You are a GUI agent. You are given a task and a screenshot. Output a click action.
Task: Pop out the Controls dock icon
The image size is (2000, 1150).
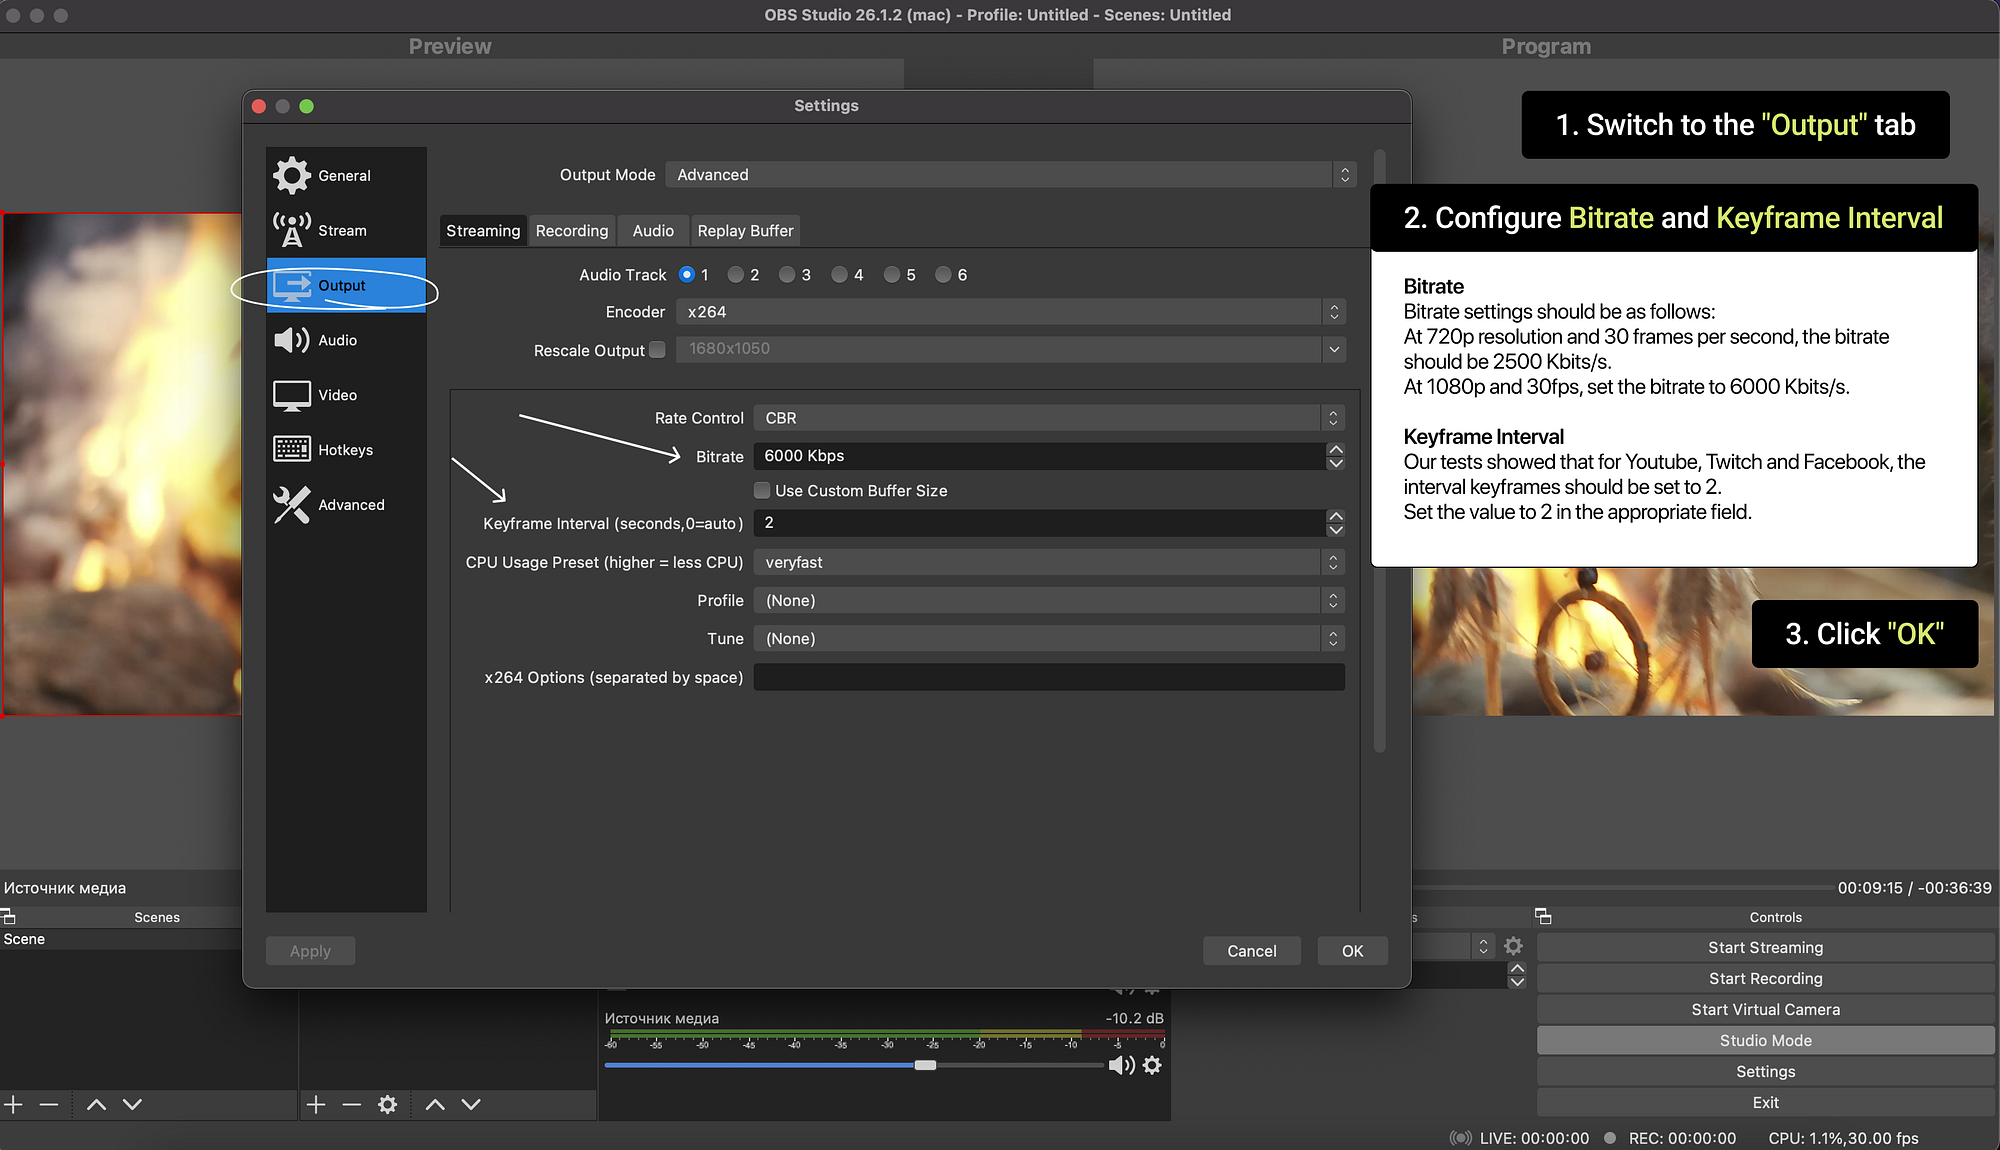pos(1543,916)
